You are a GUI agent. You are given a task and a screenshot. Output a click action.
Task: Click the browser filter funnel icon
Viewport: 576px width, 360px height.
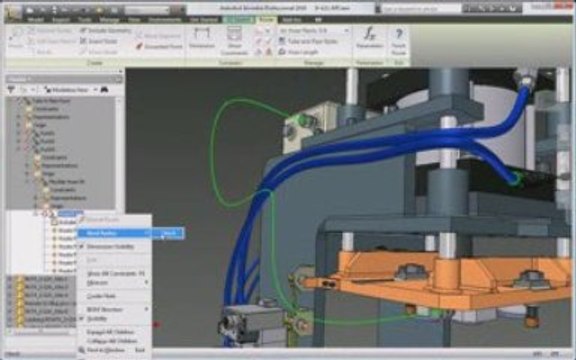(x=11, y=89)
